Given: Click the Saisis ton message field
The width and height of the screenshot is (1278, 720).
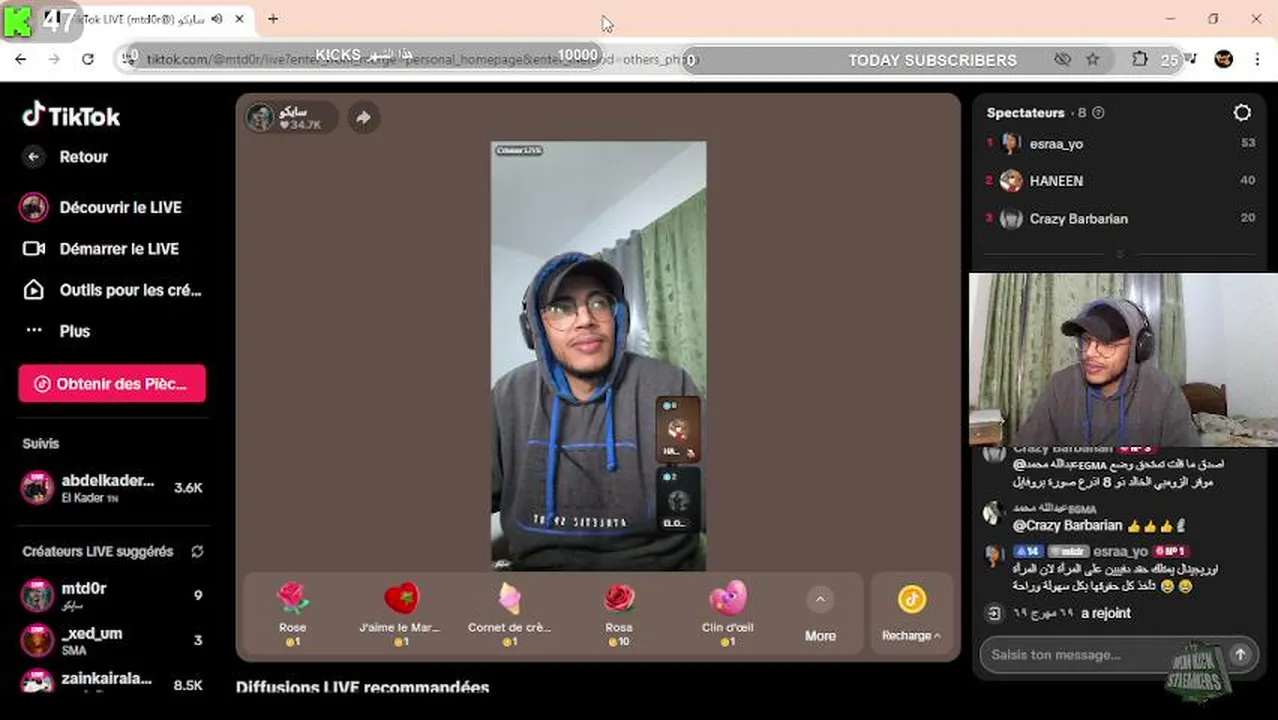Looking at the screenshot, I should (1100, 655).
